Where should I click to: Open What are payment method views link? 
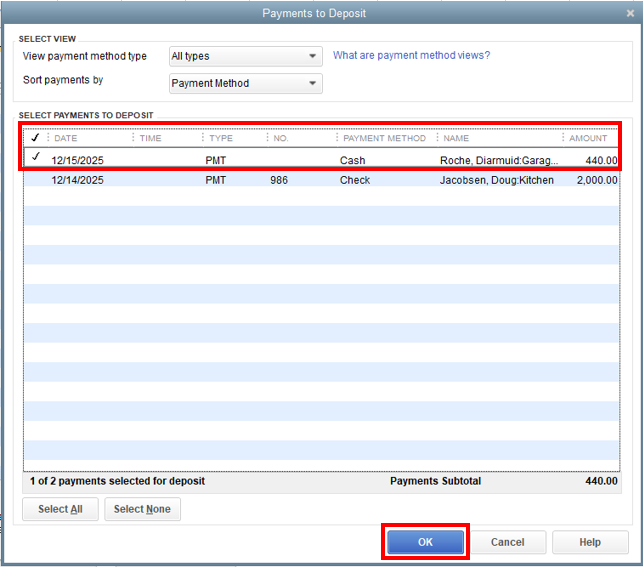click(411, 55)
